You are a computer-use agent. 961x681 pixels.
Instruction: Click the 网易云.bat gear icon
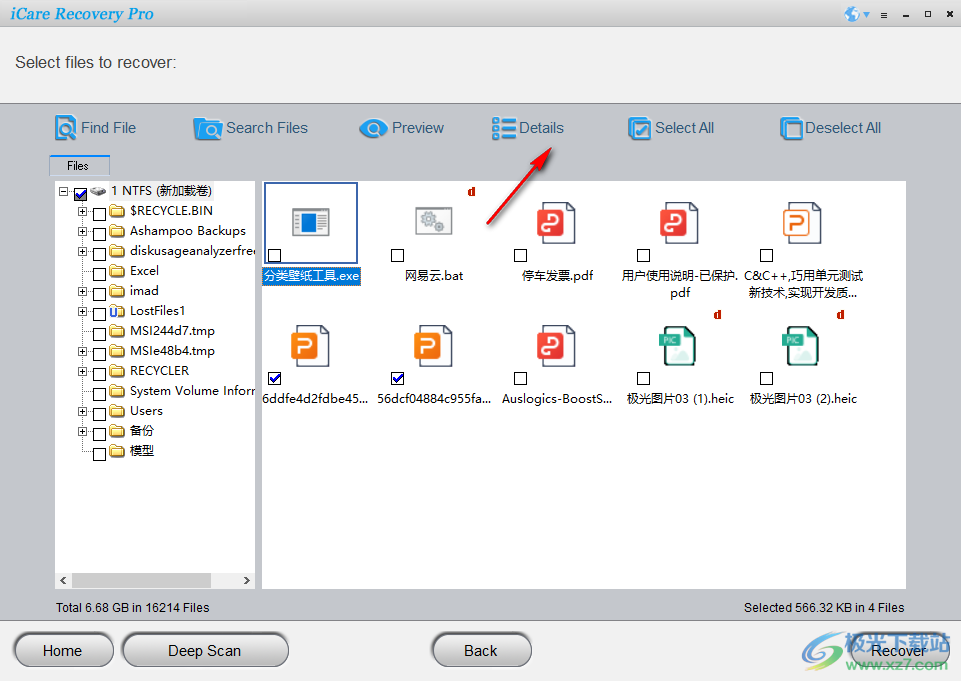click(x=433, y=222)
